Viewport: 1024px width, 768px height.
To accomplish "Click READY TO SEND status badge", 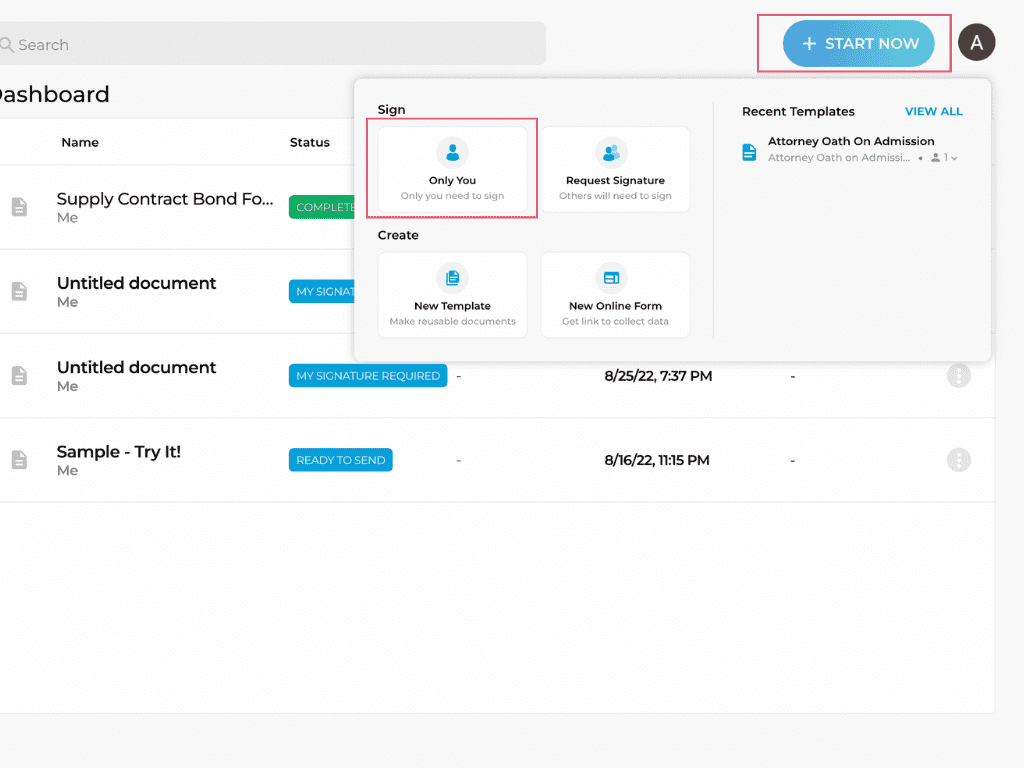I will pyautogui.click(x=340, y=460).
